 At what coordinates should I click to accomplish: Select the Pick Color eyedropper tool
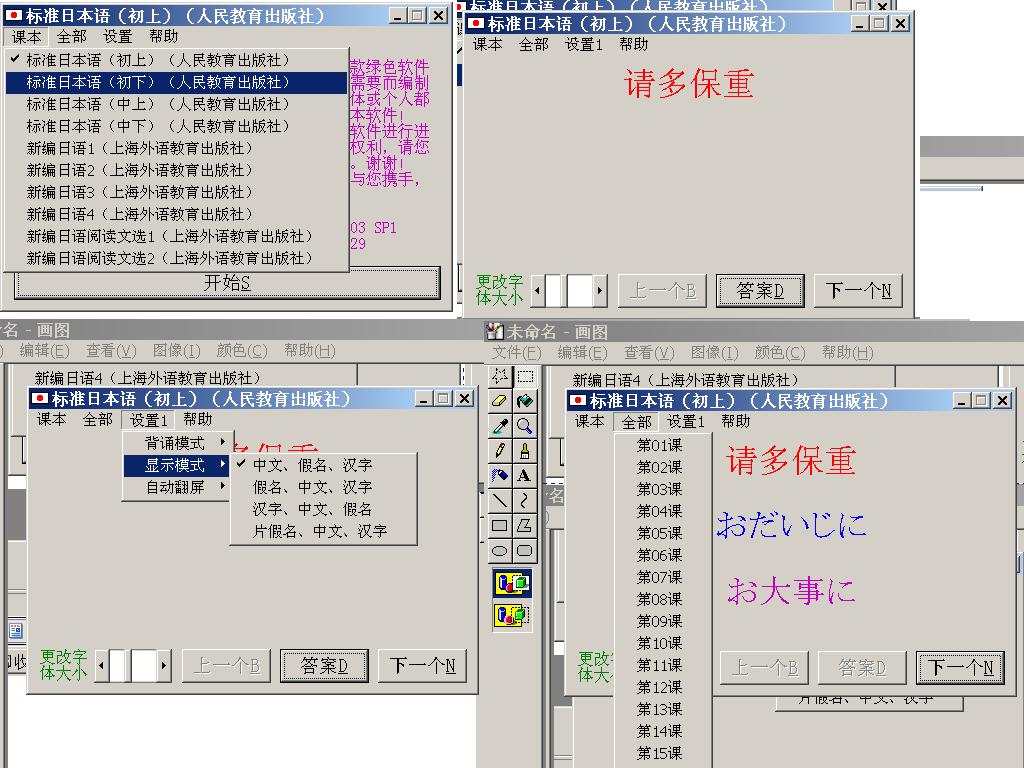click(500, 426)
